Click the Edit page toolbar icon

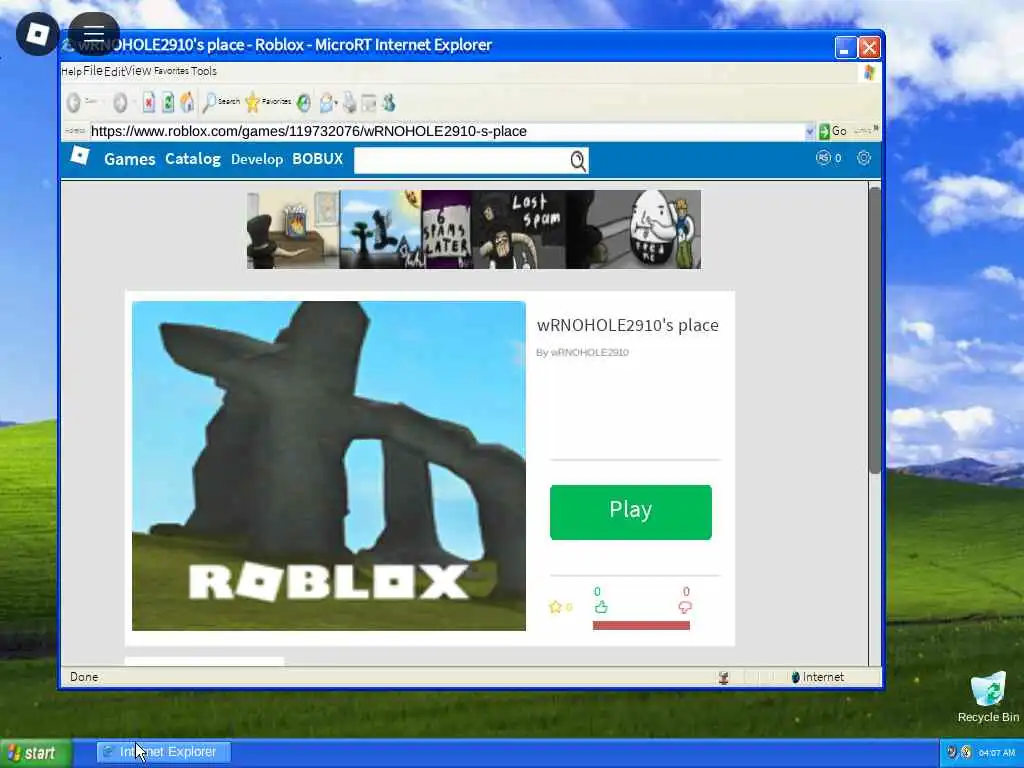click(x=369, y=103)
